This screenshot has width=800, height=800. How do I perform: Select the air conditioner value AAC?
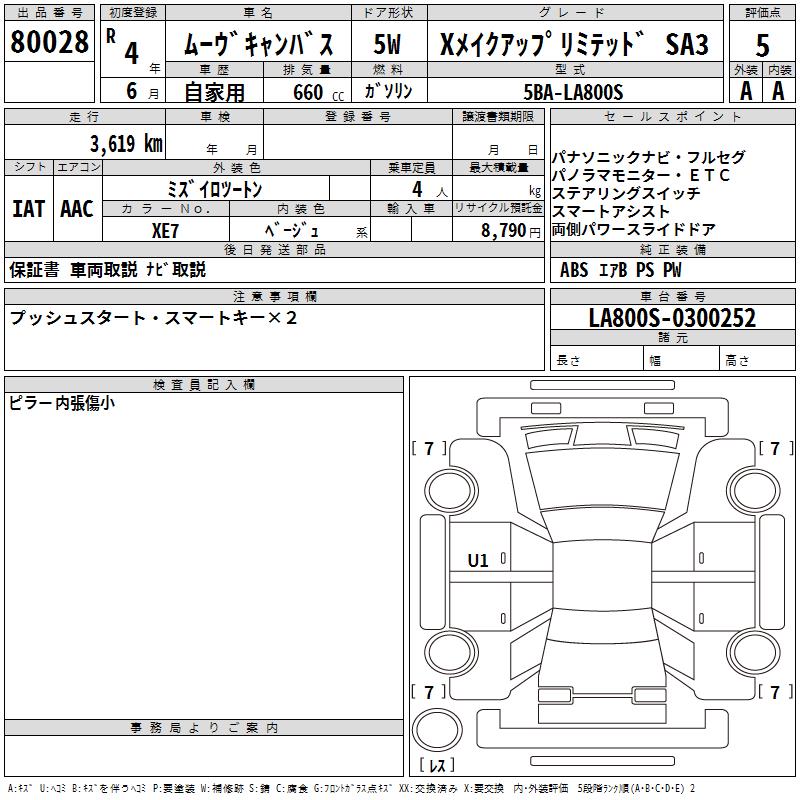77,209
